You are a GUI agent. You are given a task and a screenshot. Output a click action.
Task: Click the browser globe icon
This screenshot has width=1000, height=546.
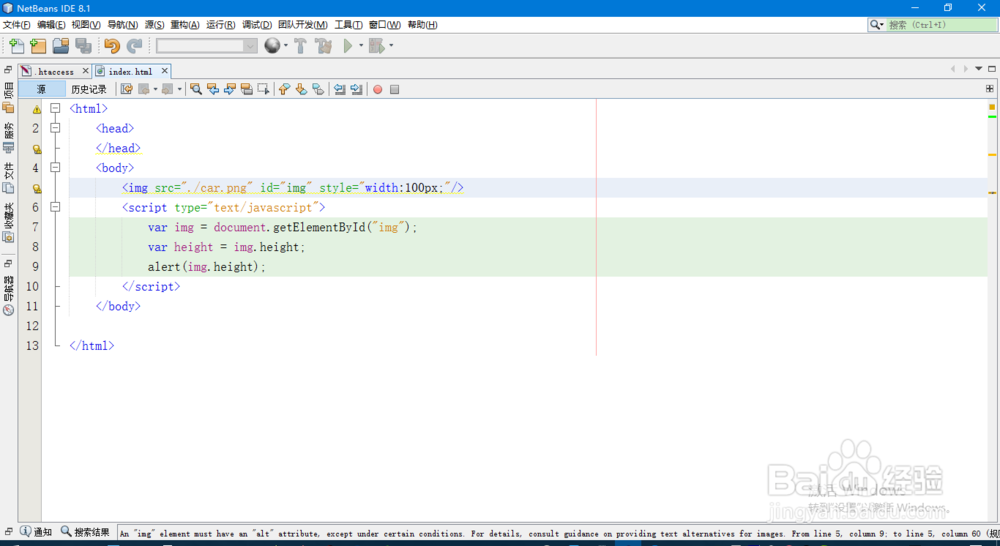click(272, 45)
